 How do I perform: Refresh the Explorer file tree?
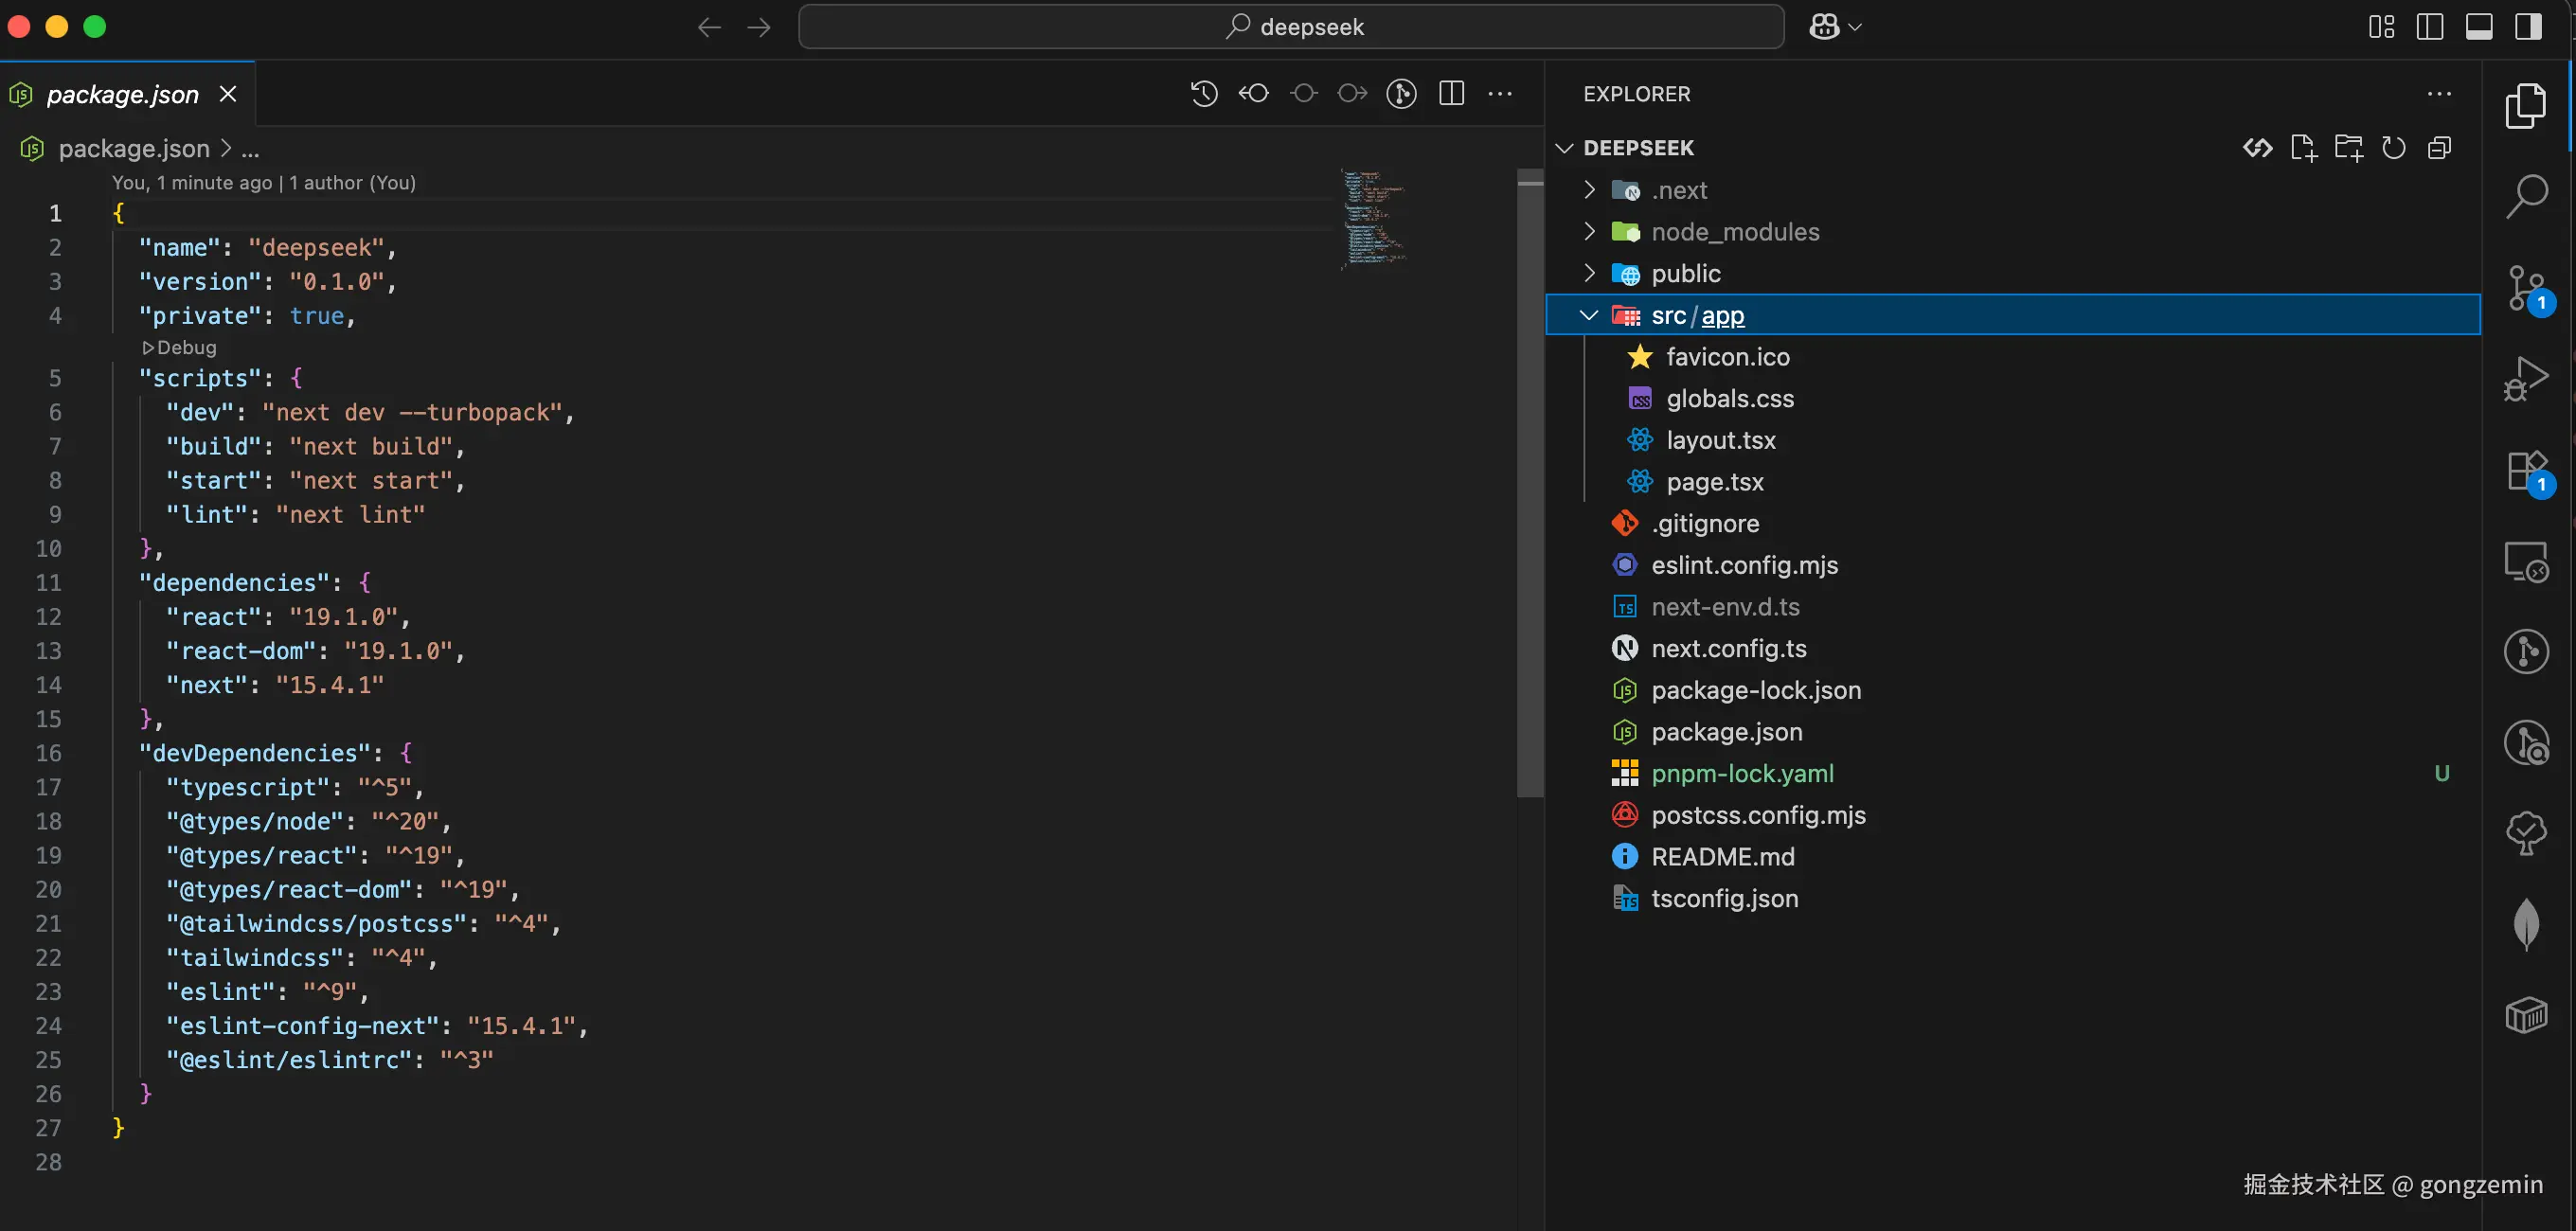click(2393, 148)
